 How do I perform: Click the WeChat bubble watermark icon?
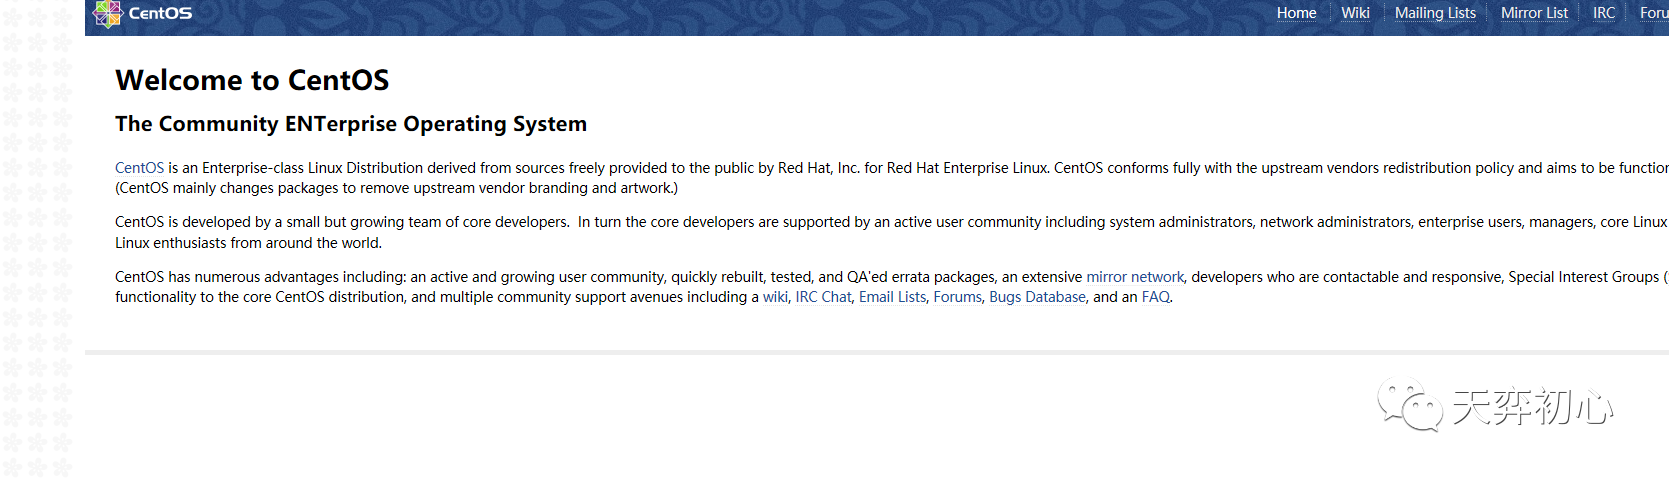(x=1409, y=404)
